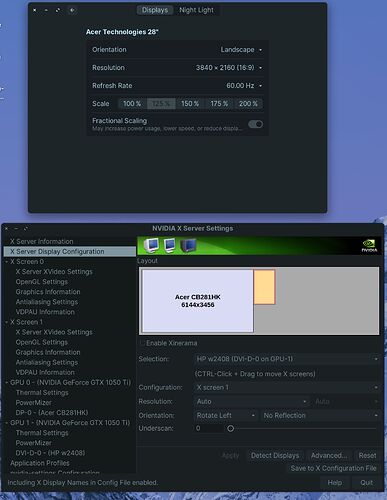The image size is (387, 500).
Task: Open the Rotate Left orientation dropdown
Action: [226, 415]
